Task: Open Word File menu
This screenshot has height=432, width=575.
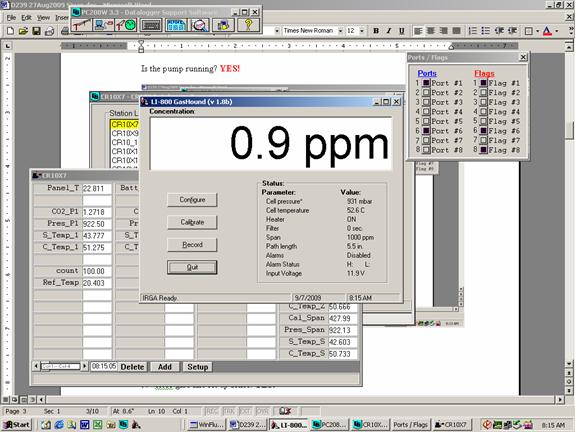Action: coord(11,18)
